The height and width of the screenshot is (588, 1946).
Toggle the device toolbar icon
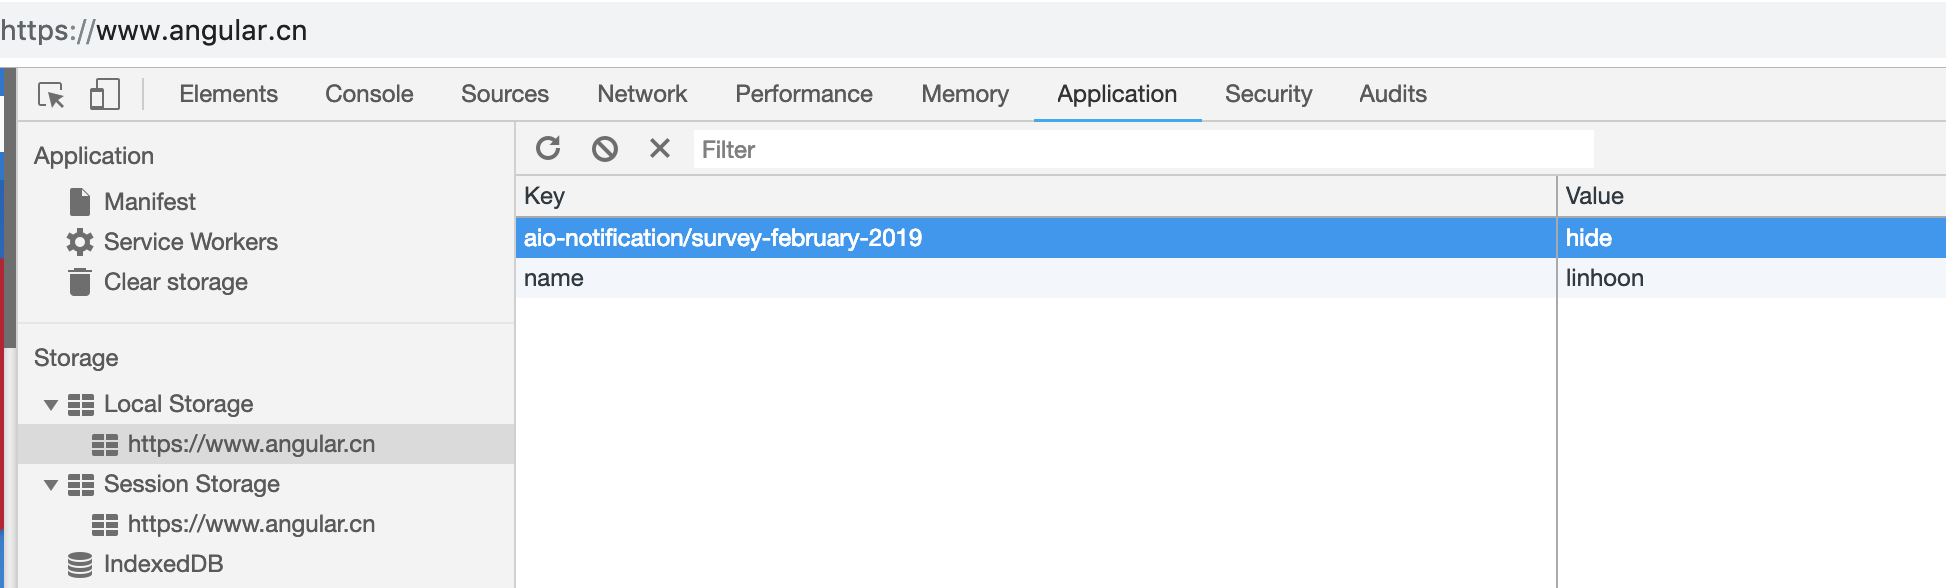point(104,95)
